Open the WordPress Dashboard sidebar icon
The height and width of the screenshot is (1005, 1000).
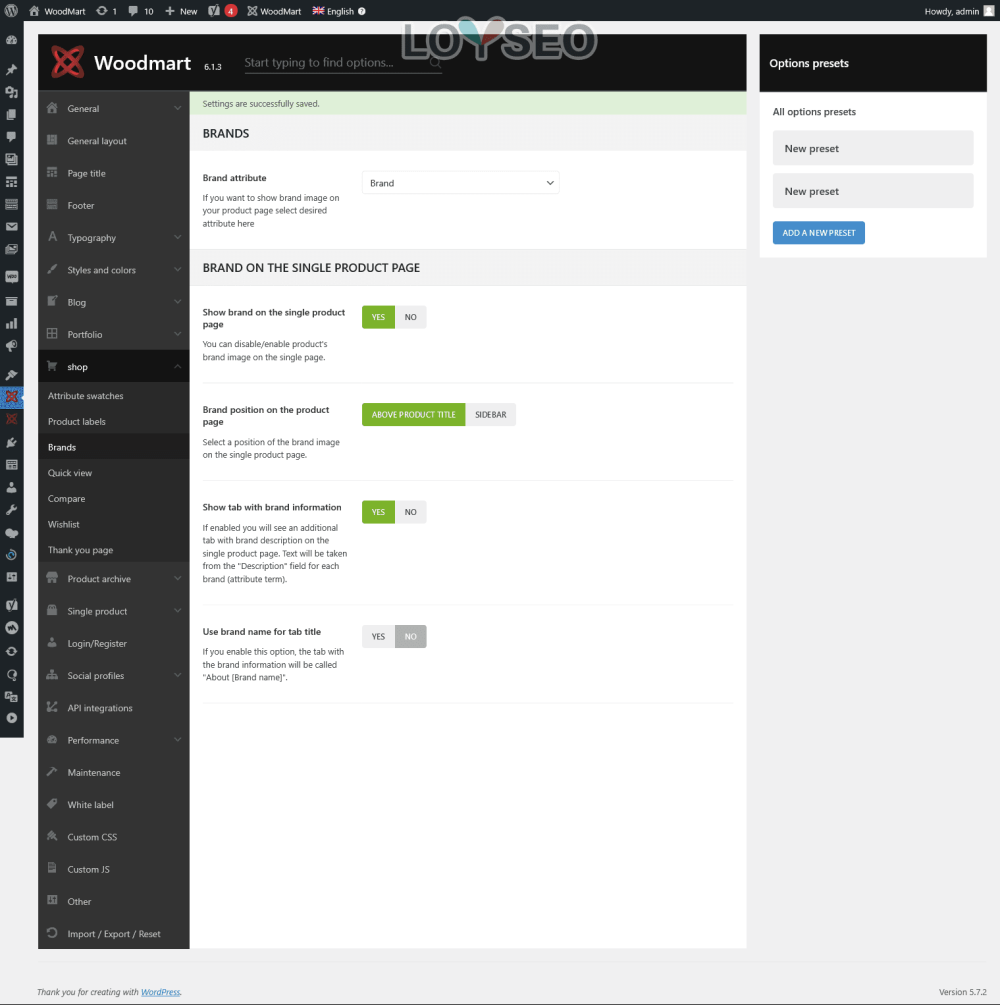point(12,40)
